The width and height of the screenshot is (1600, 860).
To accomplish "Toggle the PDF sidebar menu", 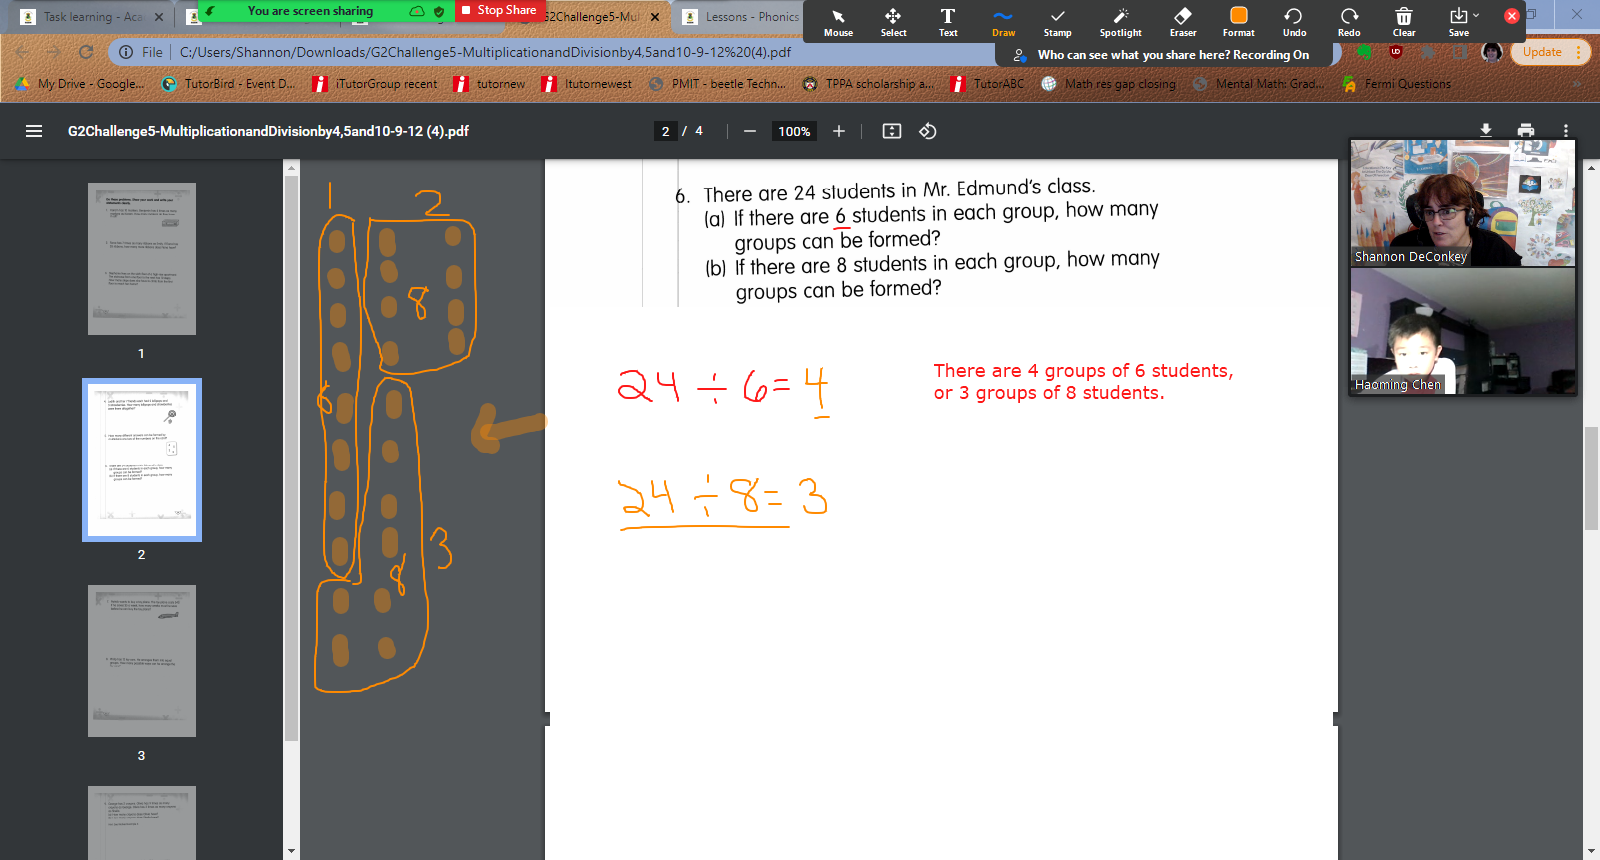I will pyautogui.click(x=34, y=131).
